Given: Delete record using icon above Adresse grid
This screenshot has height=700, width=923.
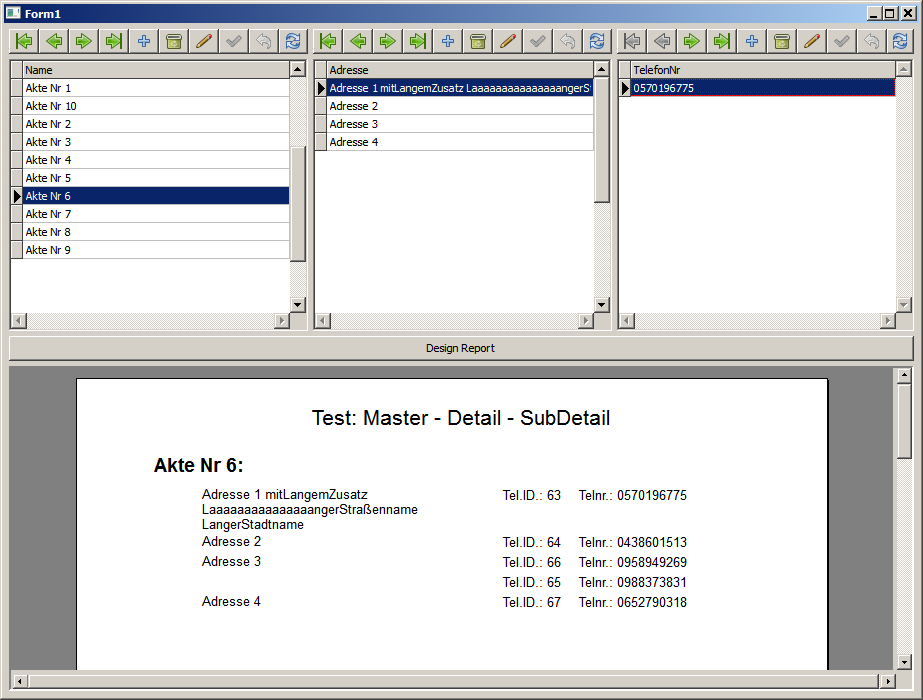Looking at the screenshot, I should click(x=478, y=41).
